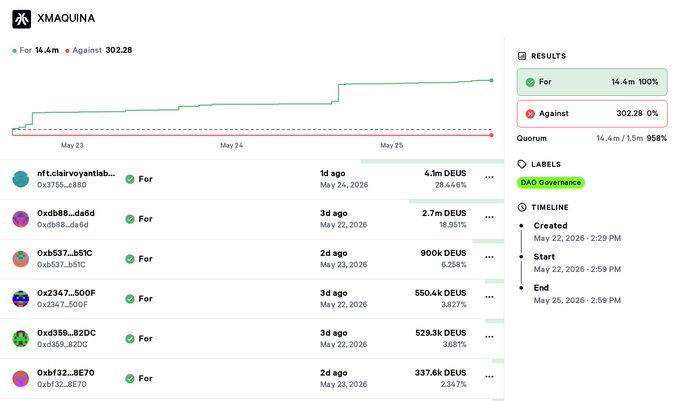The height and width of the screenshot is (401, 680).
Task: Click avatar of 0x2347...500F voter
Action: [20, 299]
